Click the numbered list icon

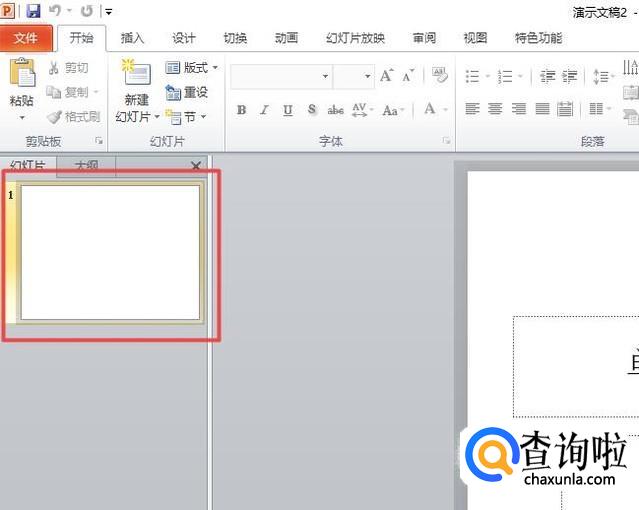pos(505,76)
